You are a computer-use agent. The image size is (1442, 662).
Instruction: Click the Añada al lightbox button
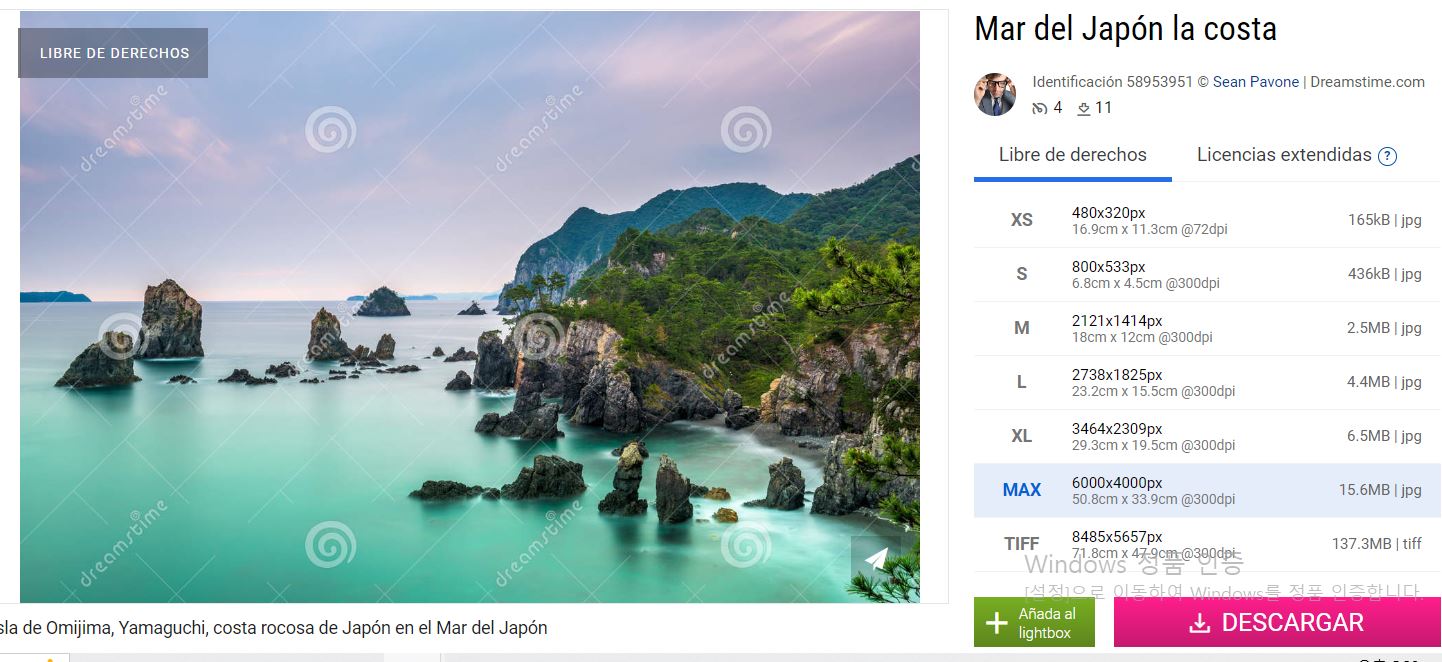tap(1034, 622)
